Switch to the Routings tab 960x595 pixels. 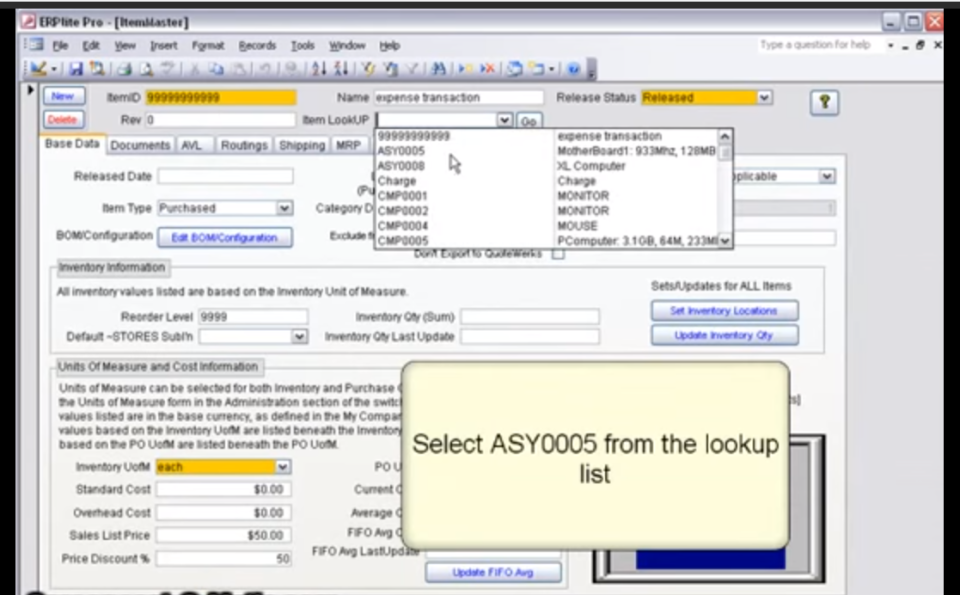(x=244, y=145)
